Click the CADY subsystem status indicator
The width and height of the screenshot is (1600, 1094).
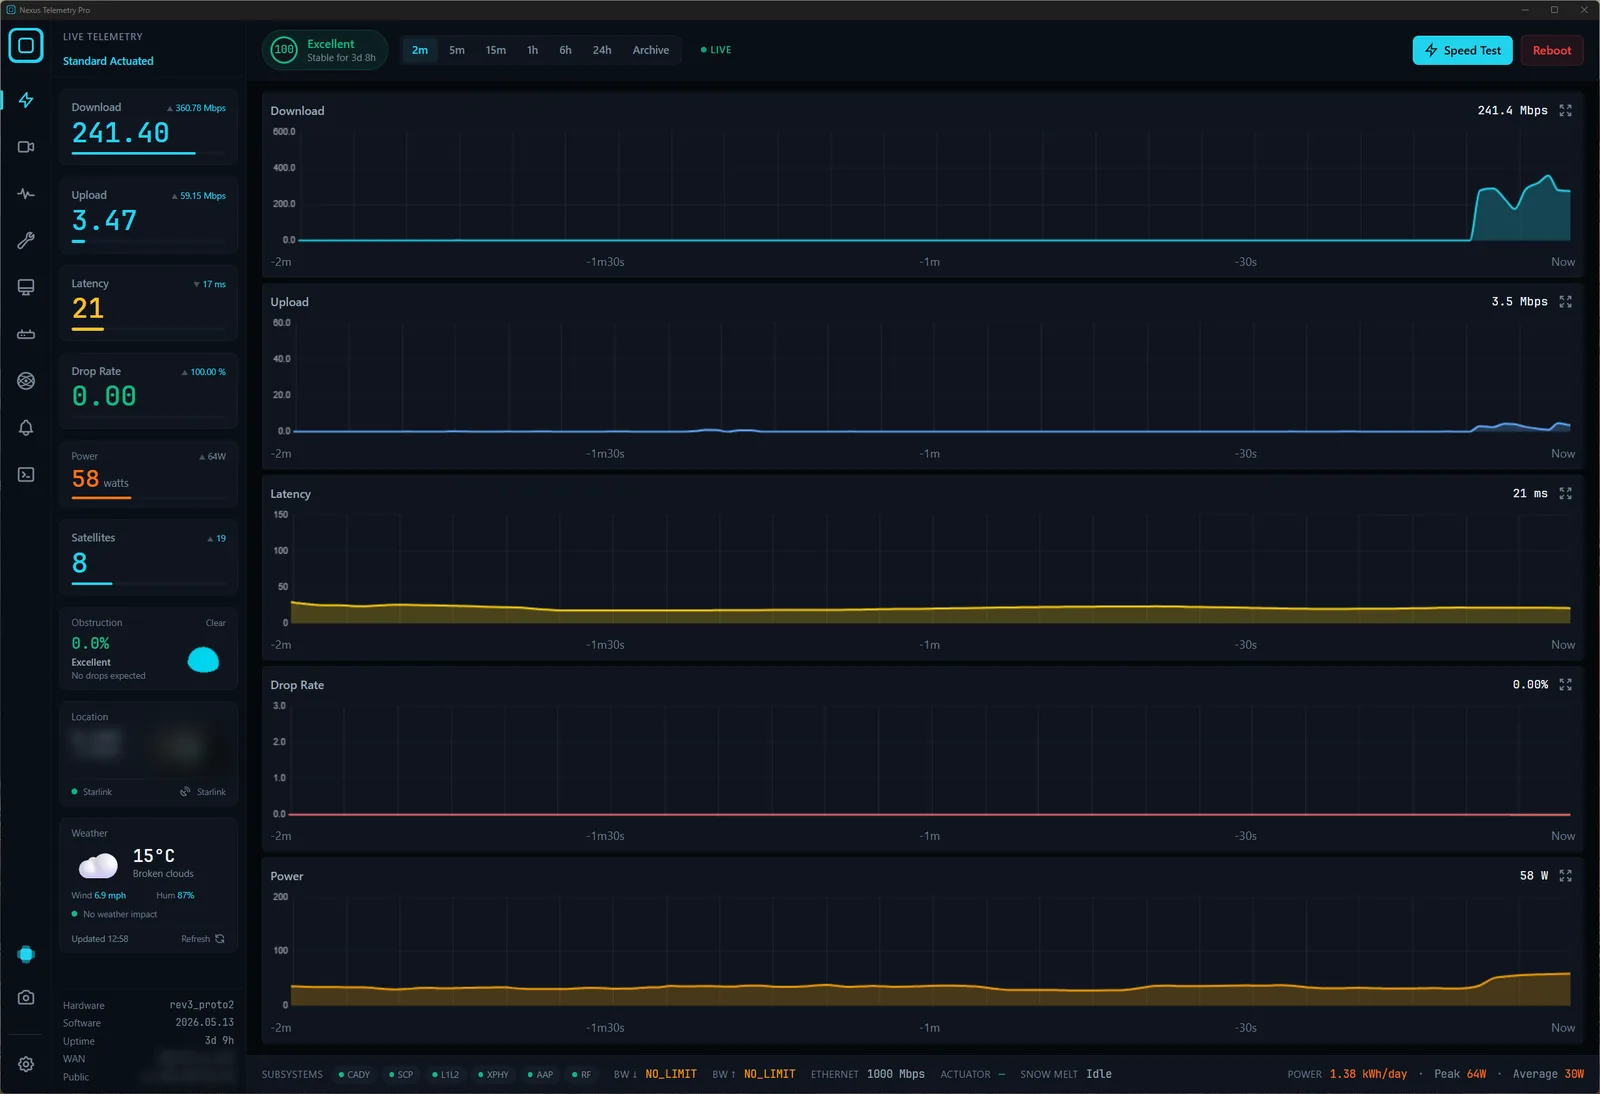pyautogui.click(x=354, y=1075)
